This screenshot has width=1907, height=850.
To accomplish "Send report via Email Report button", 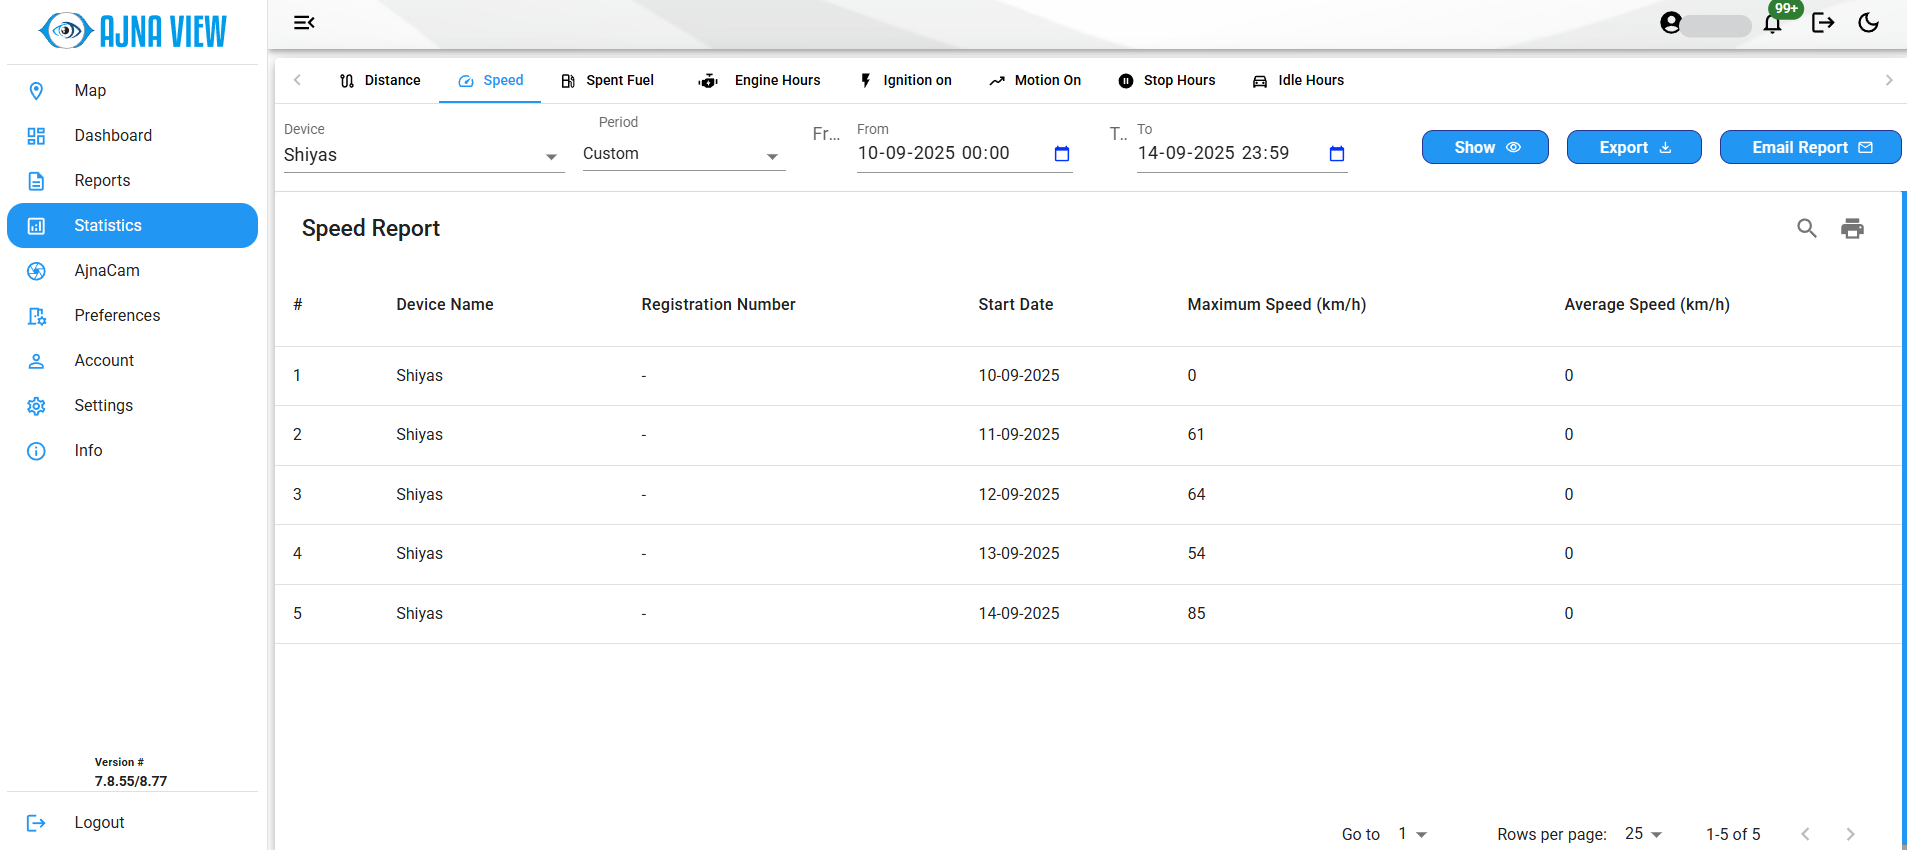I will [1810, 148].
